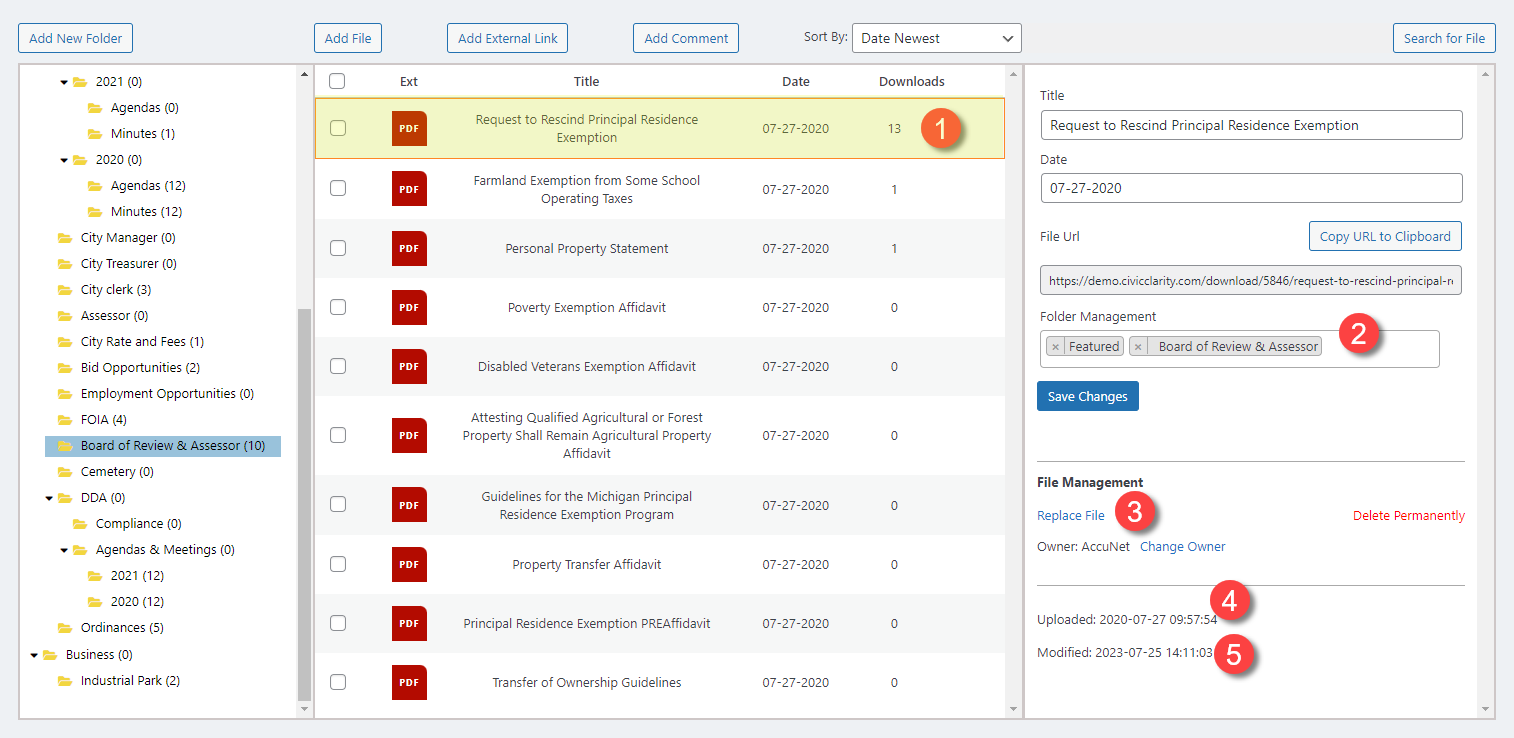Click PDF icon for Principal Residence Exemption PREAffidavit
The width and height of the screenshot is (1514, 738).
(409, 623)
